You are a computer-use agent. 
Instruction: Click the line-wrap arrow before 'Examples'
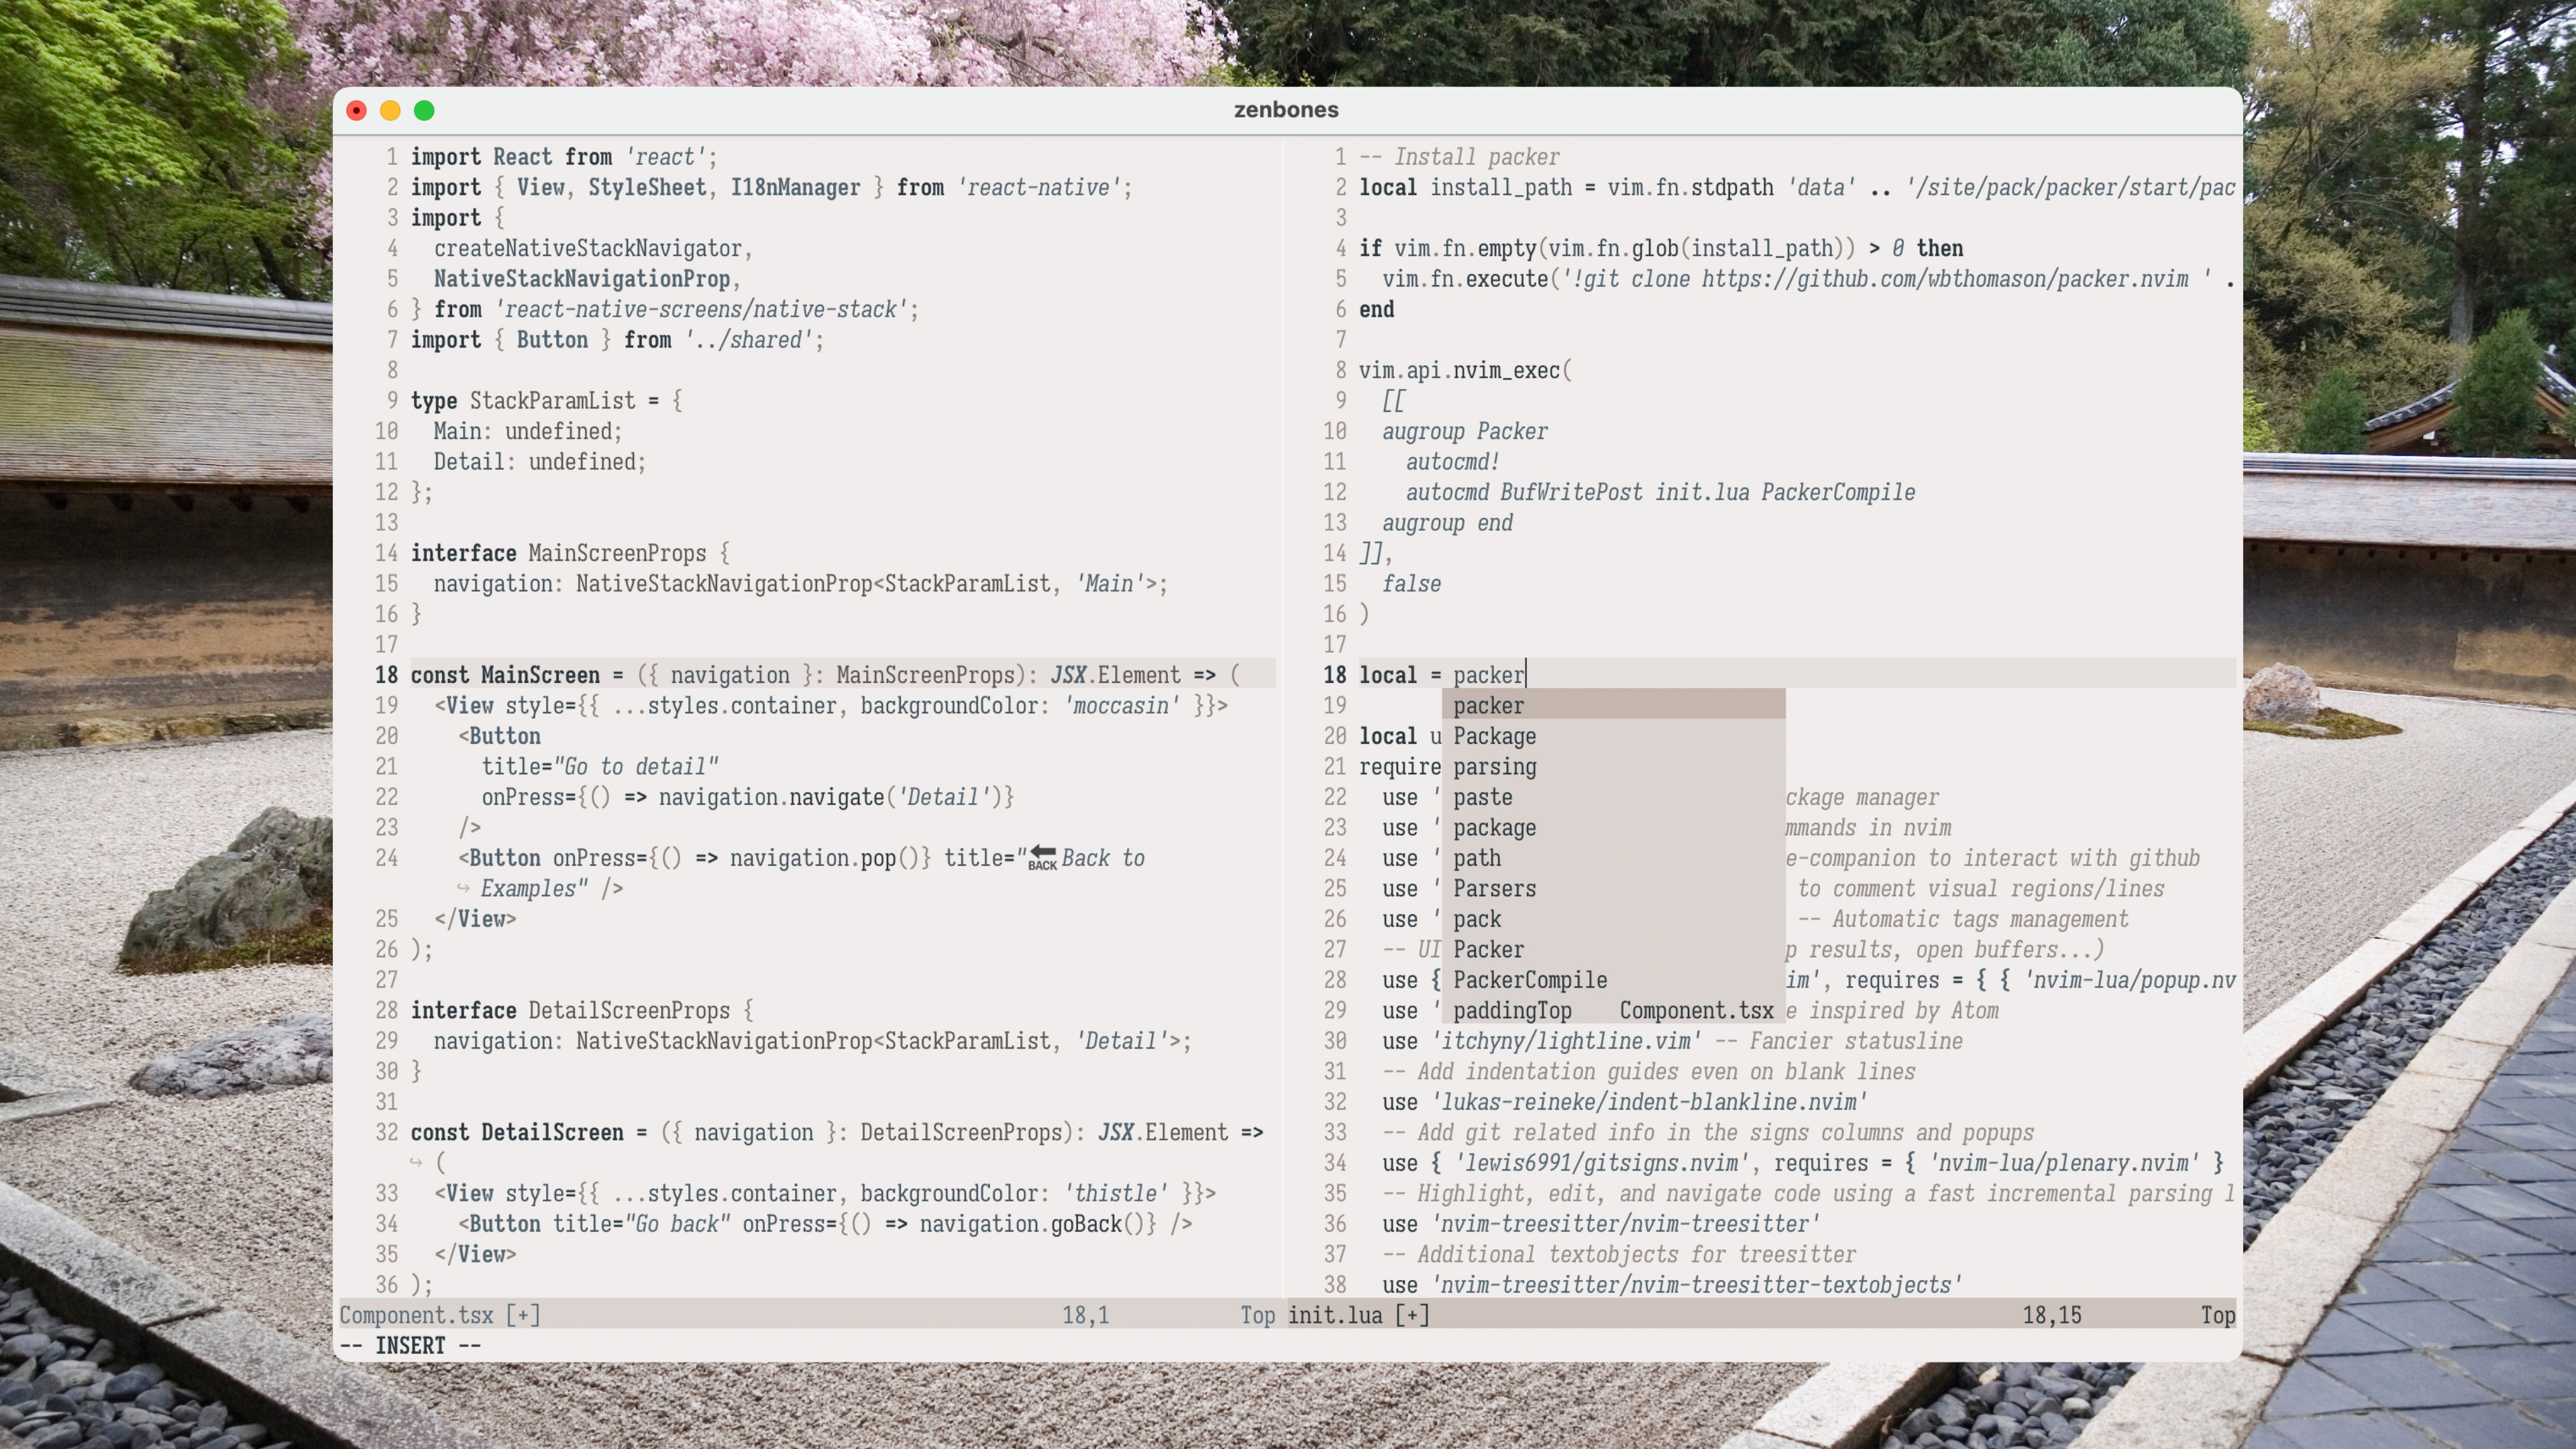[x=463, y=888]
